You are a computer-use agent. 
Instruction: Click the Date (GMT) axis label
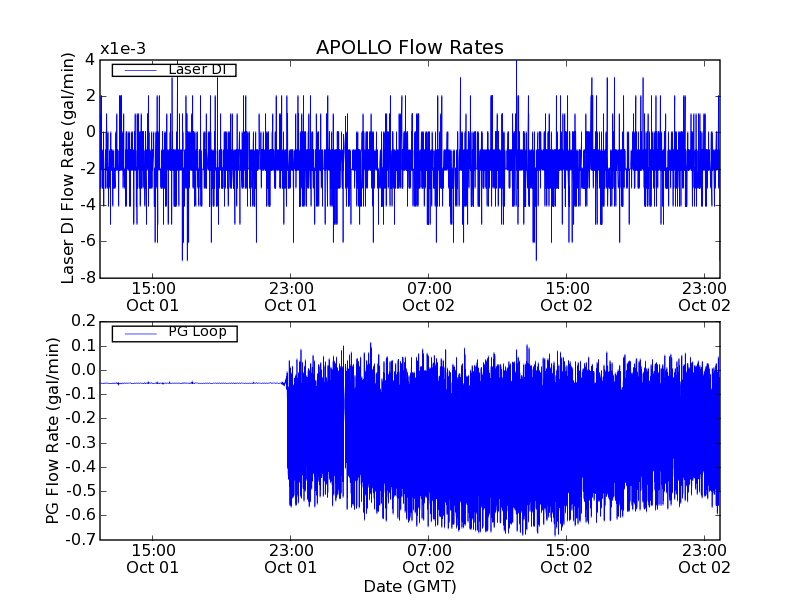click(x=410, y=586)
